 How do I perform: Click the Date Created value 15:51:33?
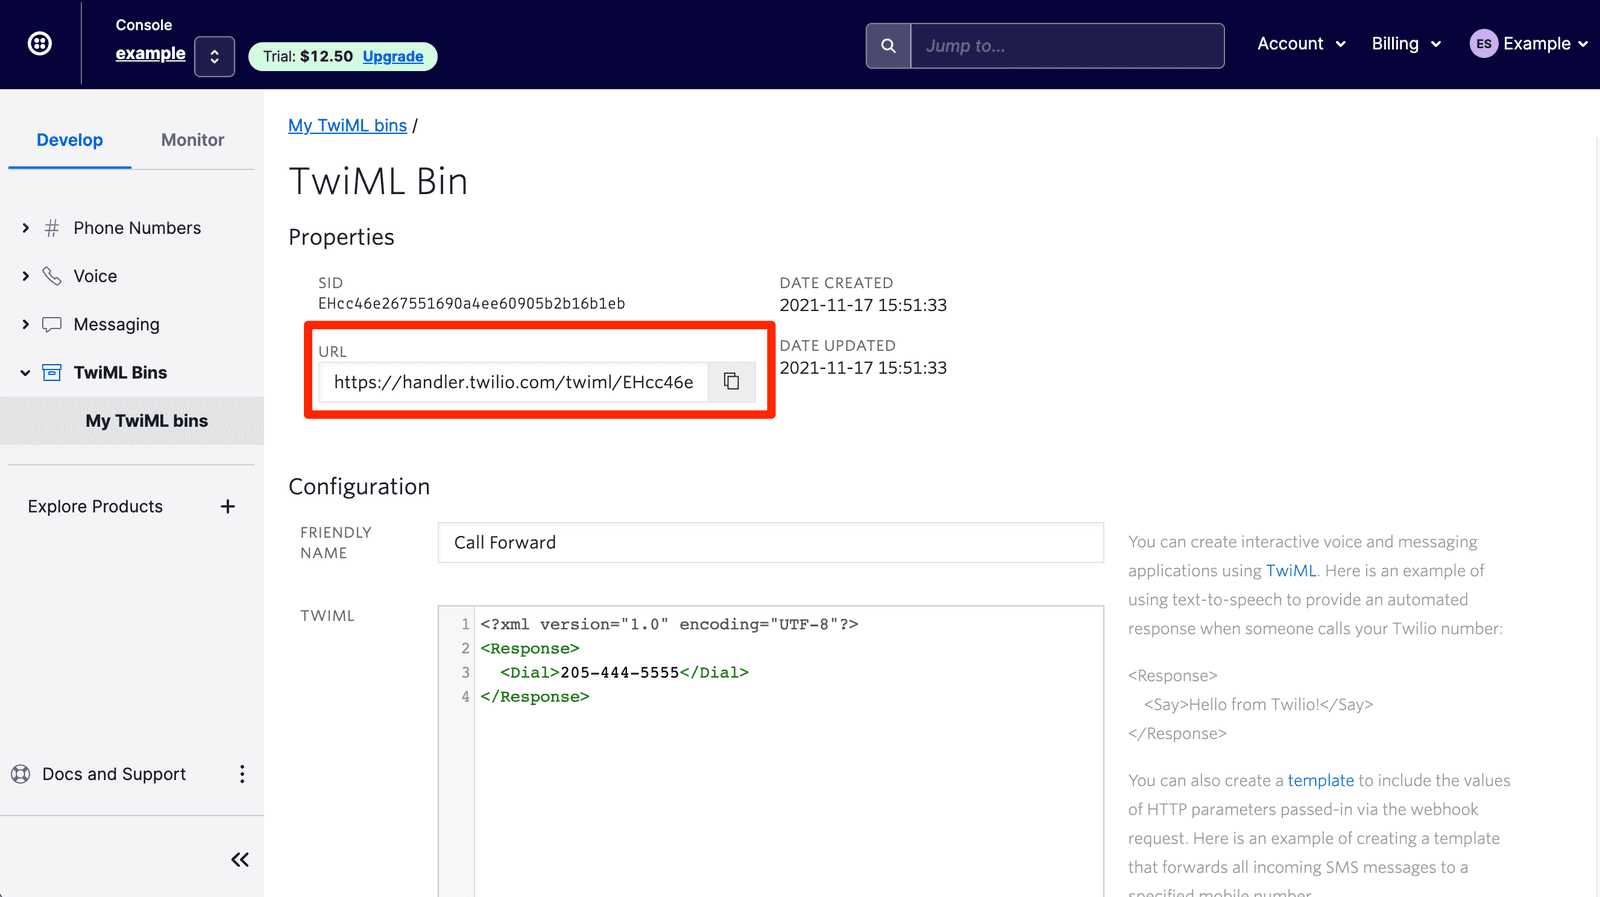(863, 305)
